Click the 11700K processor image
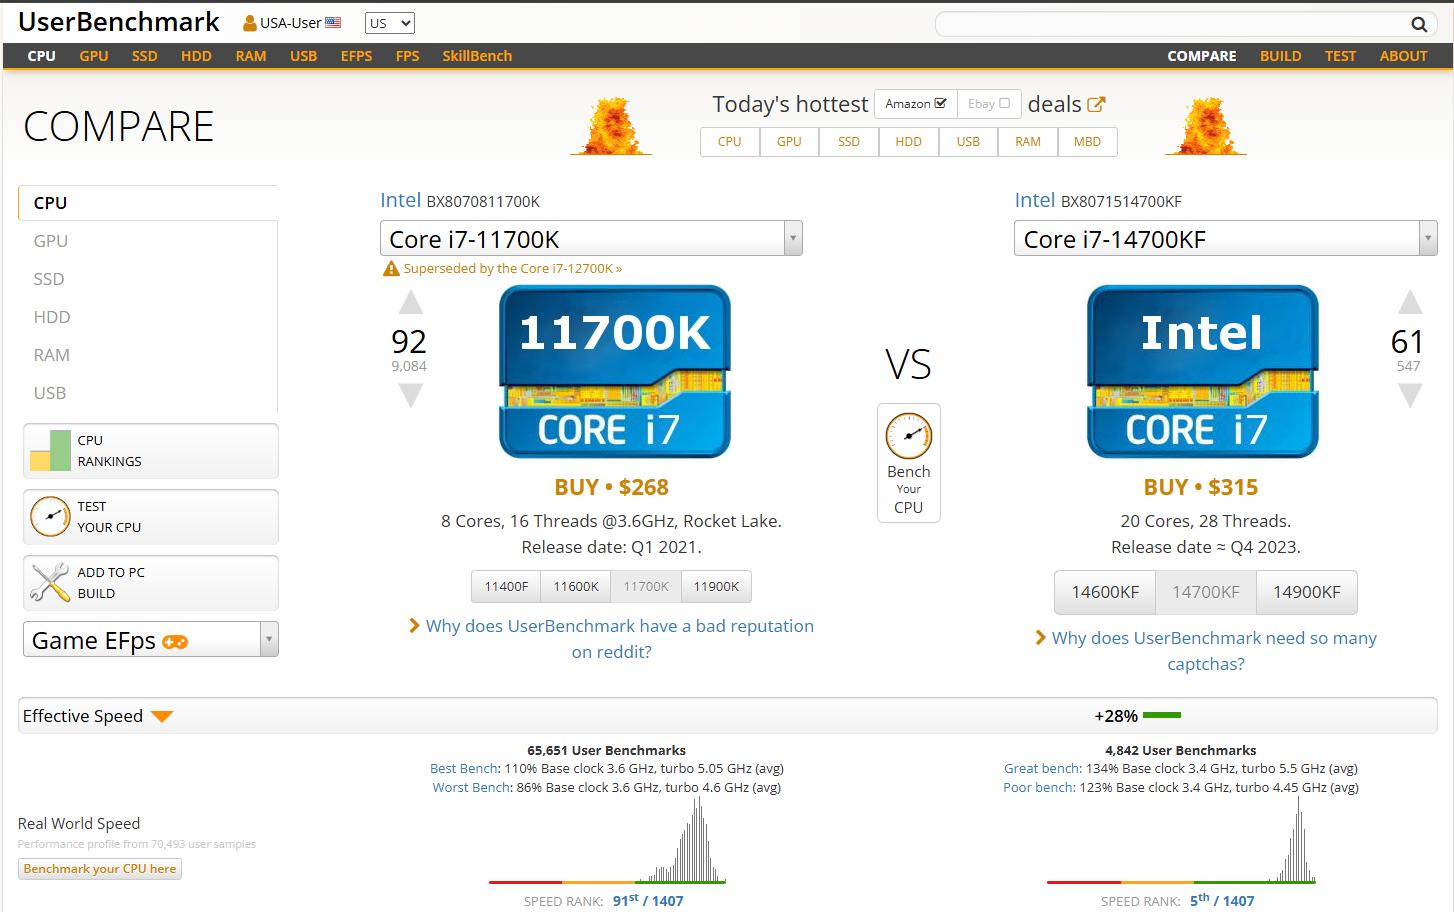 (x=614, y=372)
